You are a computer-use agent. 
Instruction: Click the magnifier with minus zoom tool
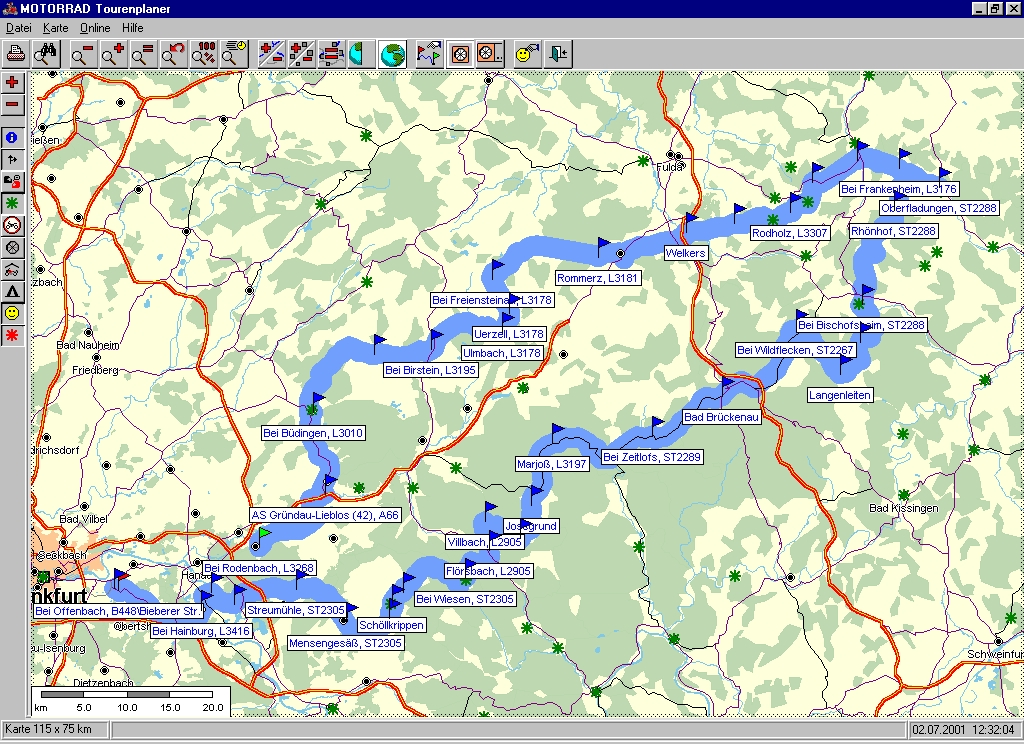pos(83,54)
